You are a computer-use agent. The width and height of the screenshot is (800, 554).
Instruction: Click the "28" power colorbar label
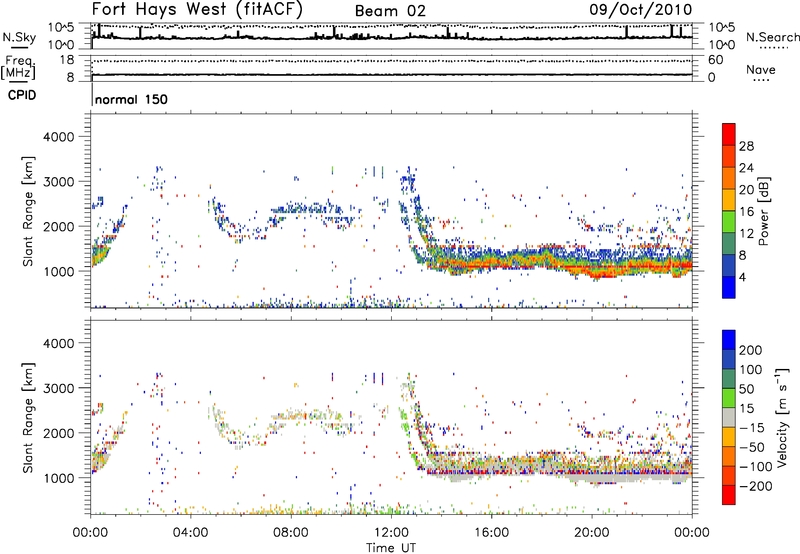click(x=746, y=146)
